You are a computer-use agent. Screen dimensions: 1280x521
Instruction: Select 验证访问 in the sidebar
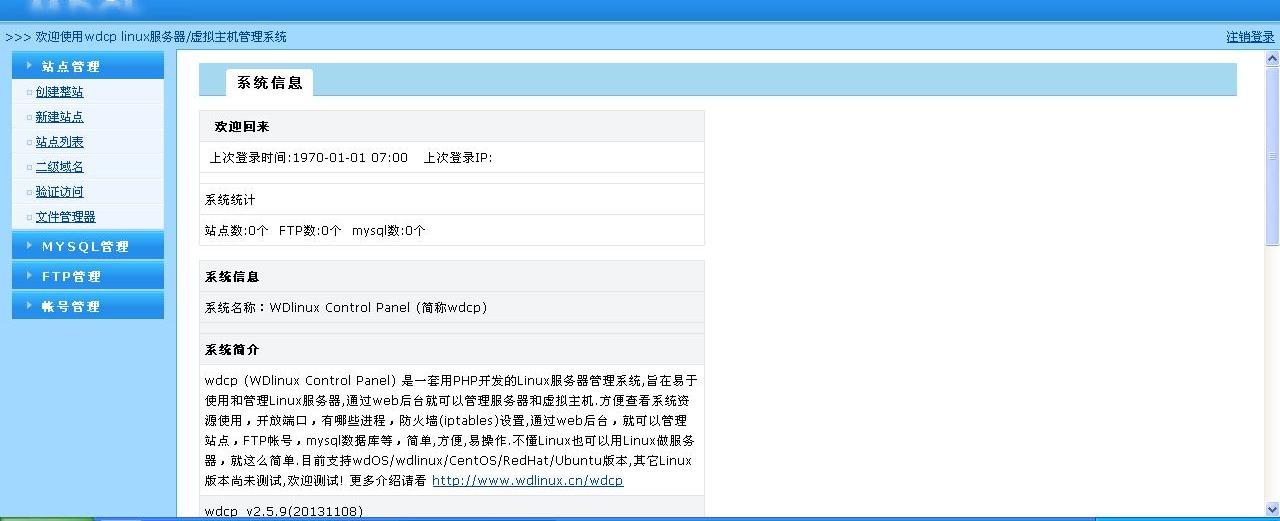click(59, 192)
